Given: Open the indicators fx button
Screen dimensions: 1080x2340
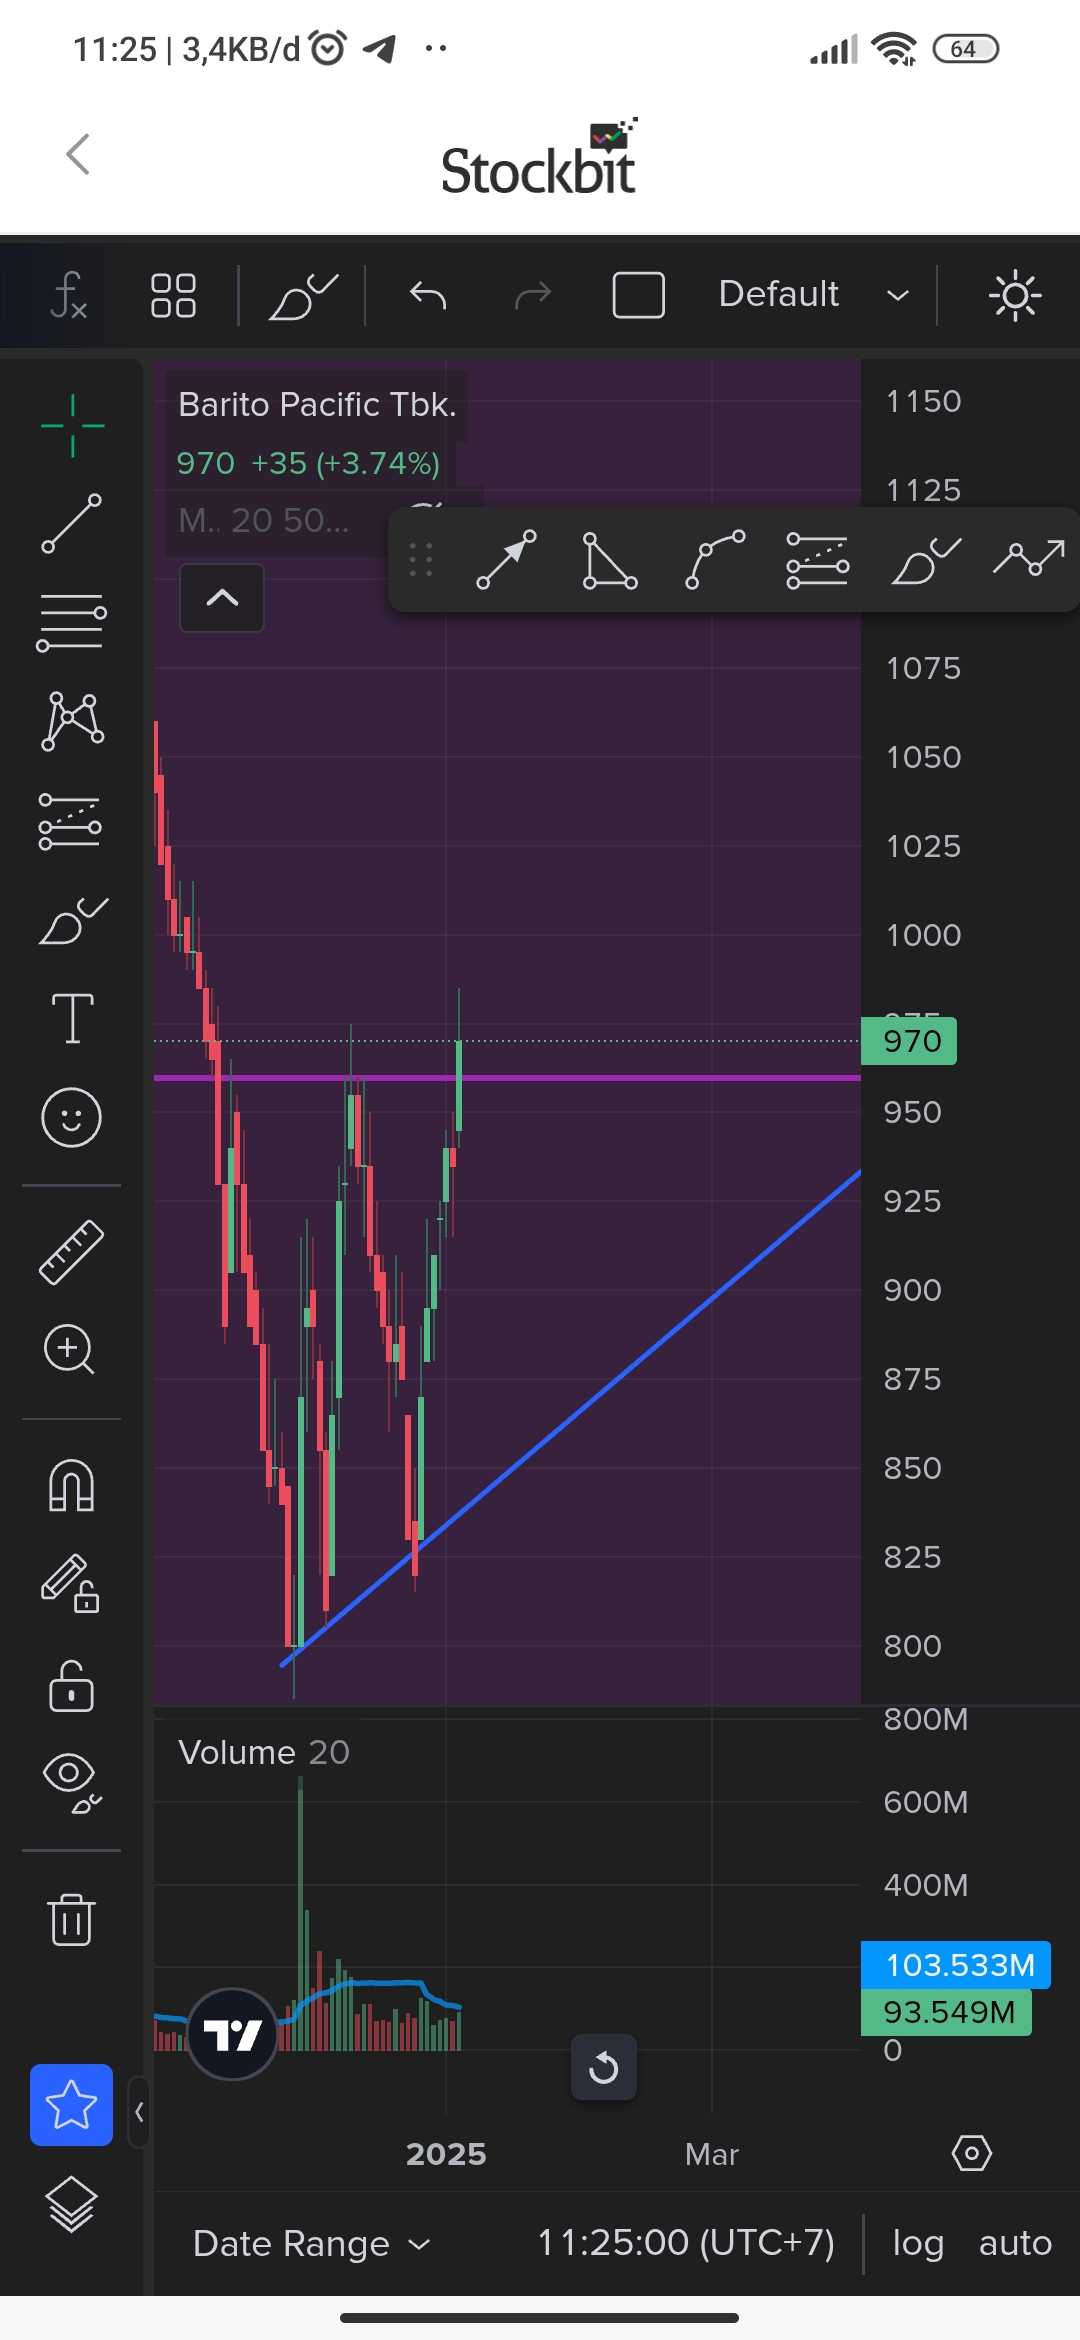Looking at the screenshot, I should click(x=68, y=296).
